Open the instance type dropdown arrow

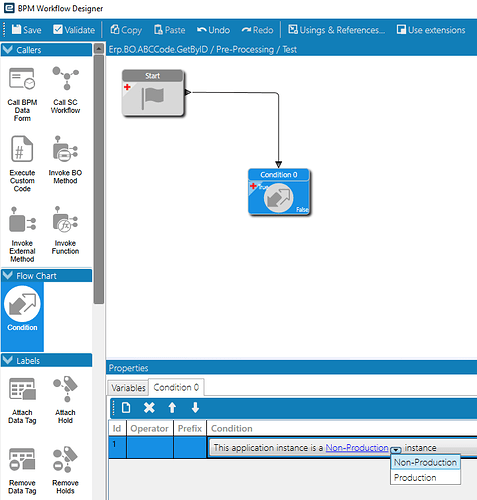396,450
